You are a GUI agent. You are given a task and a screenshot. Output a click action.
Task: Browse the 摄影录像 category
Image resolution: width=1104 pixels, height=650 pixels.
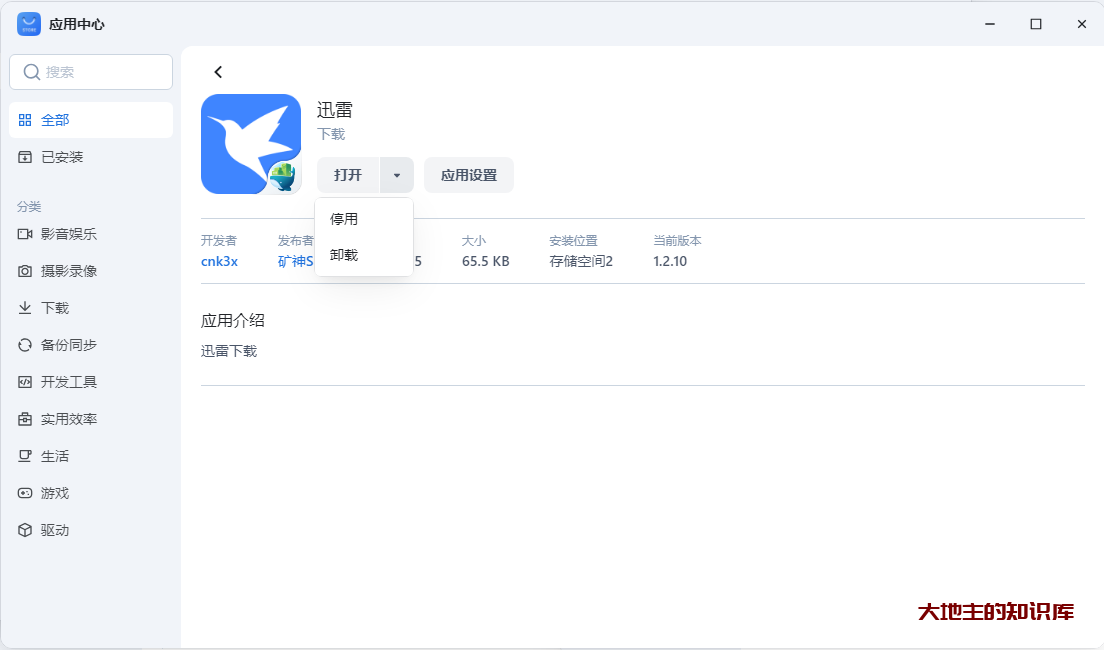tap(91, 271)
